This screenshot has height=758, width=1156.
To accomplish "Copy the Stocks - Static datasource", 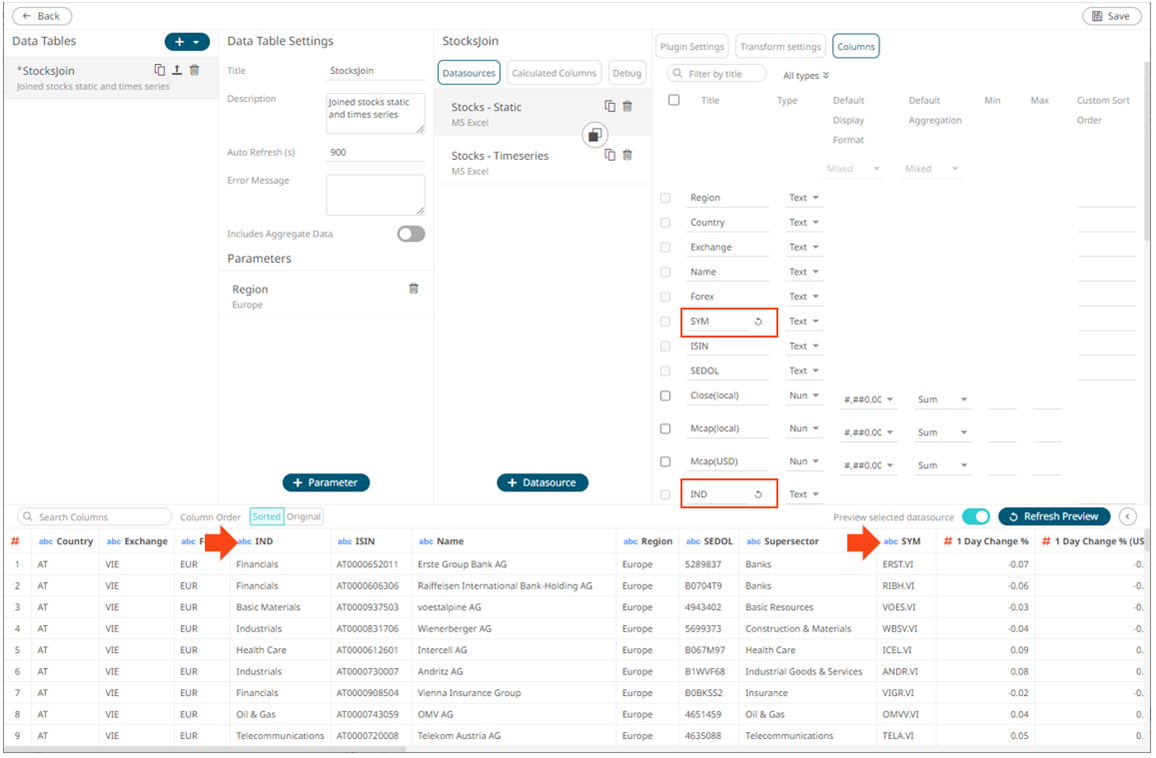I will point(610,107).
